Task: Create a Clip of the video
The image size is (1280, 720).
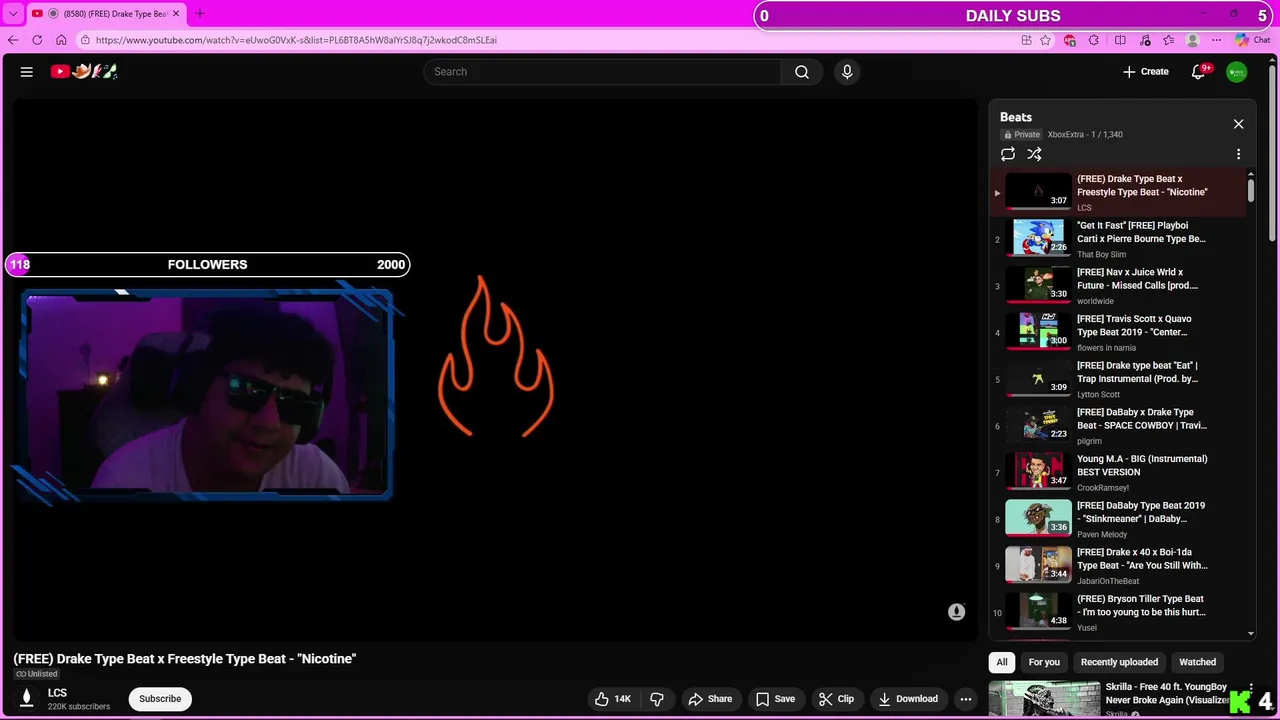Action: point(836,699)
